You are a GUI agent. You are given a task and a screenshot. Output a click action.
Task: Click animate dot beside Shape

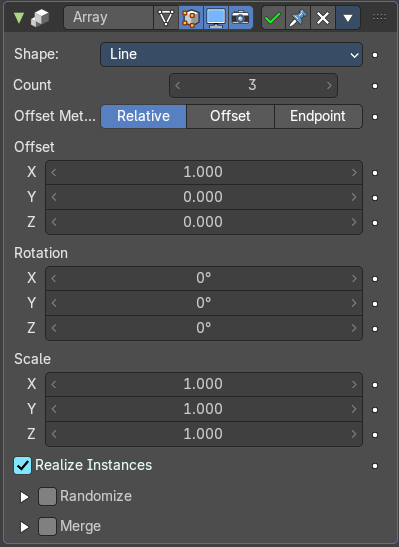coord(375,55)
